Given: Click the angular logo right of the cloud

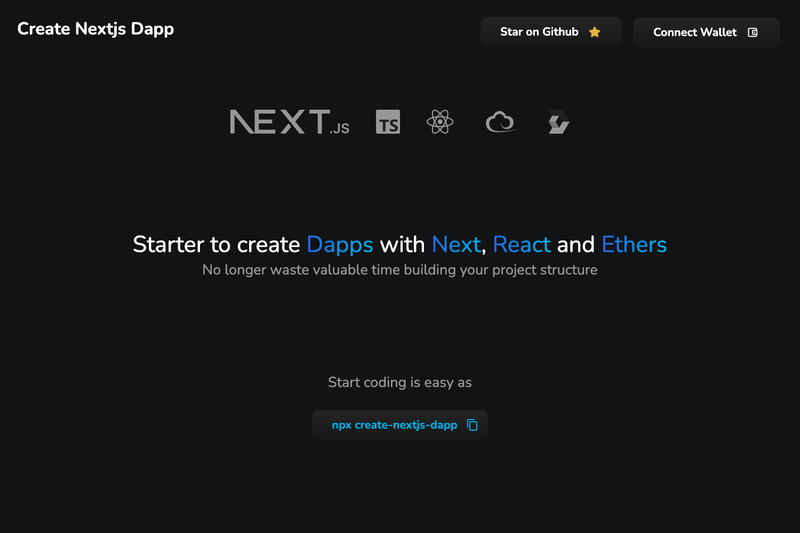Looking at the screenshot, I should point(558,122).
